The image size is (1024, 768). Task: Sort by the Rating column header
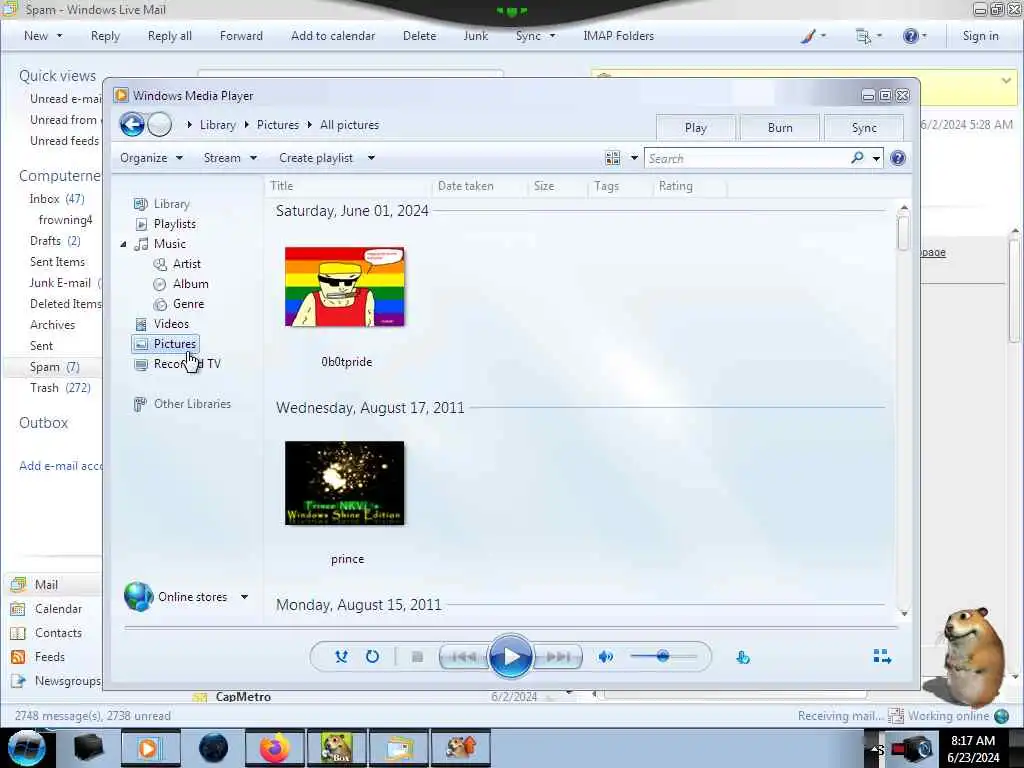click(x=690, y=186)
